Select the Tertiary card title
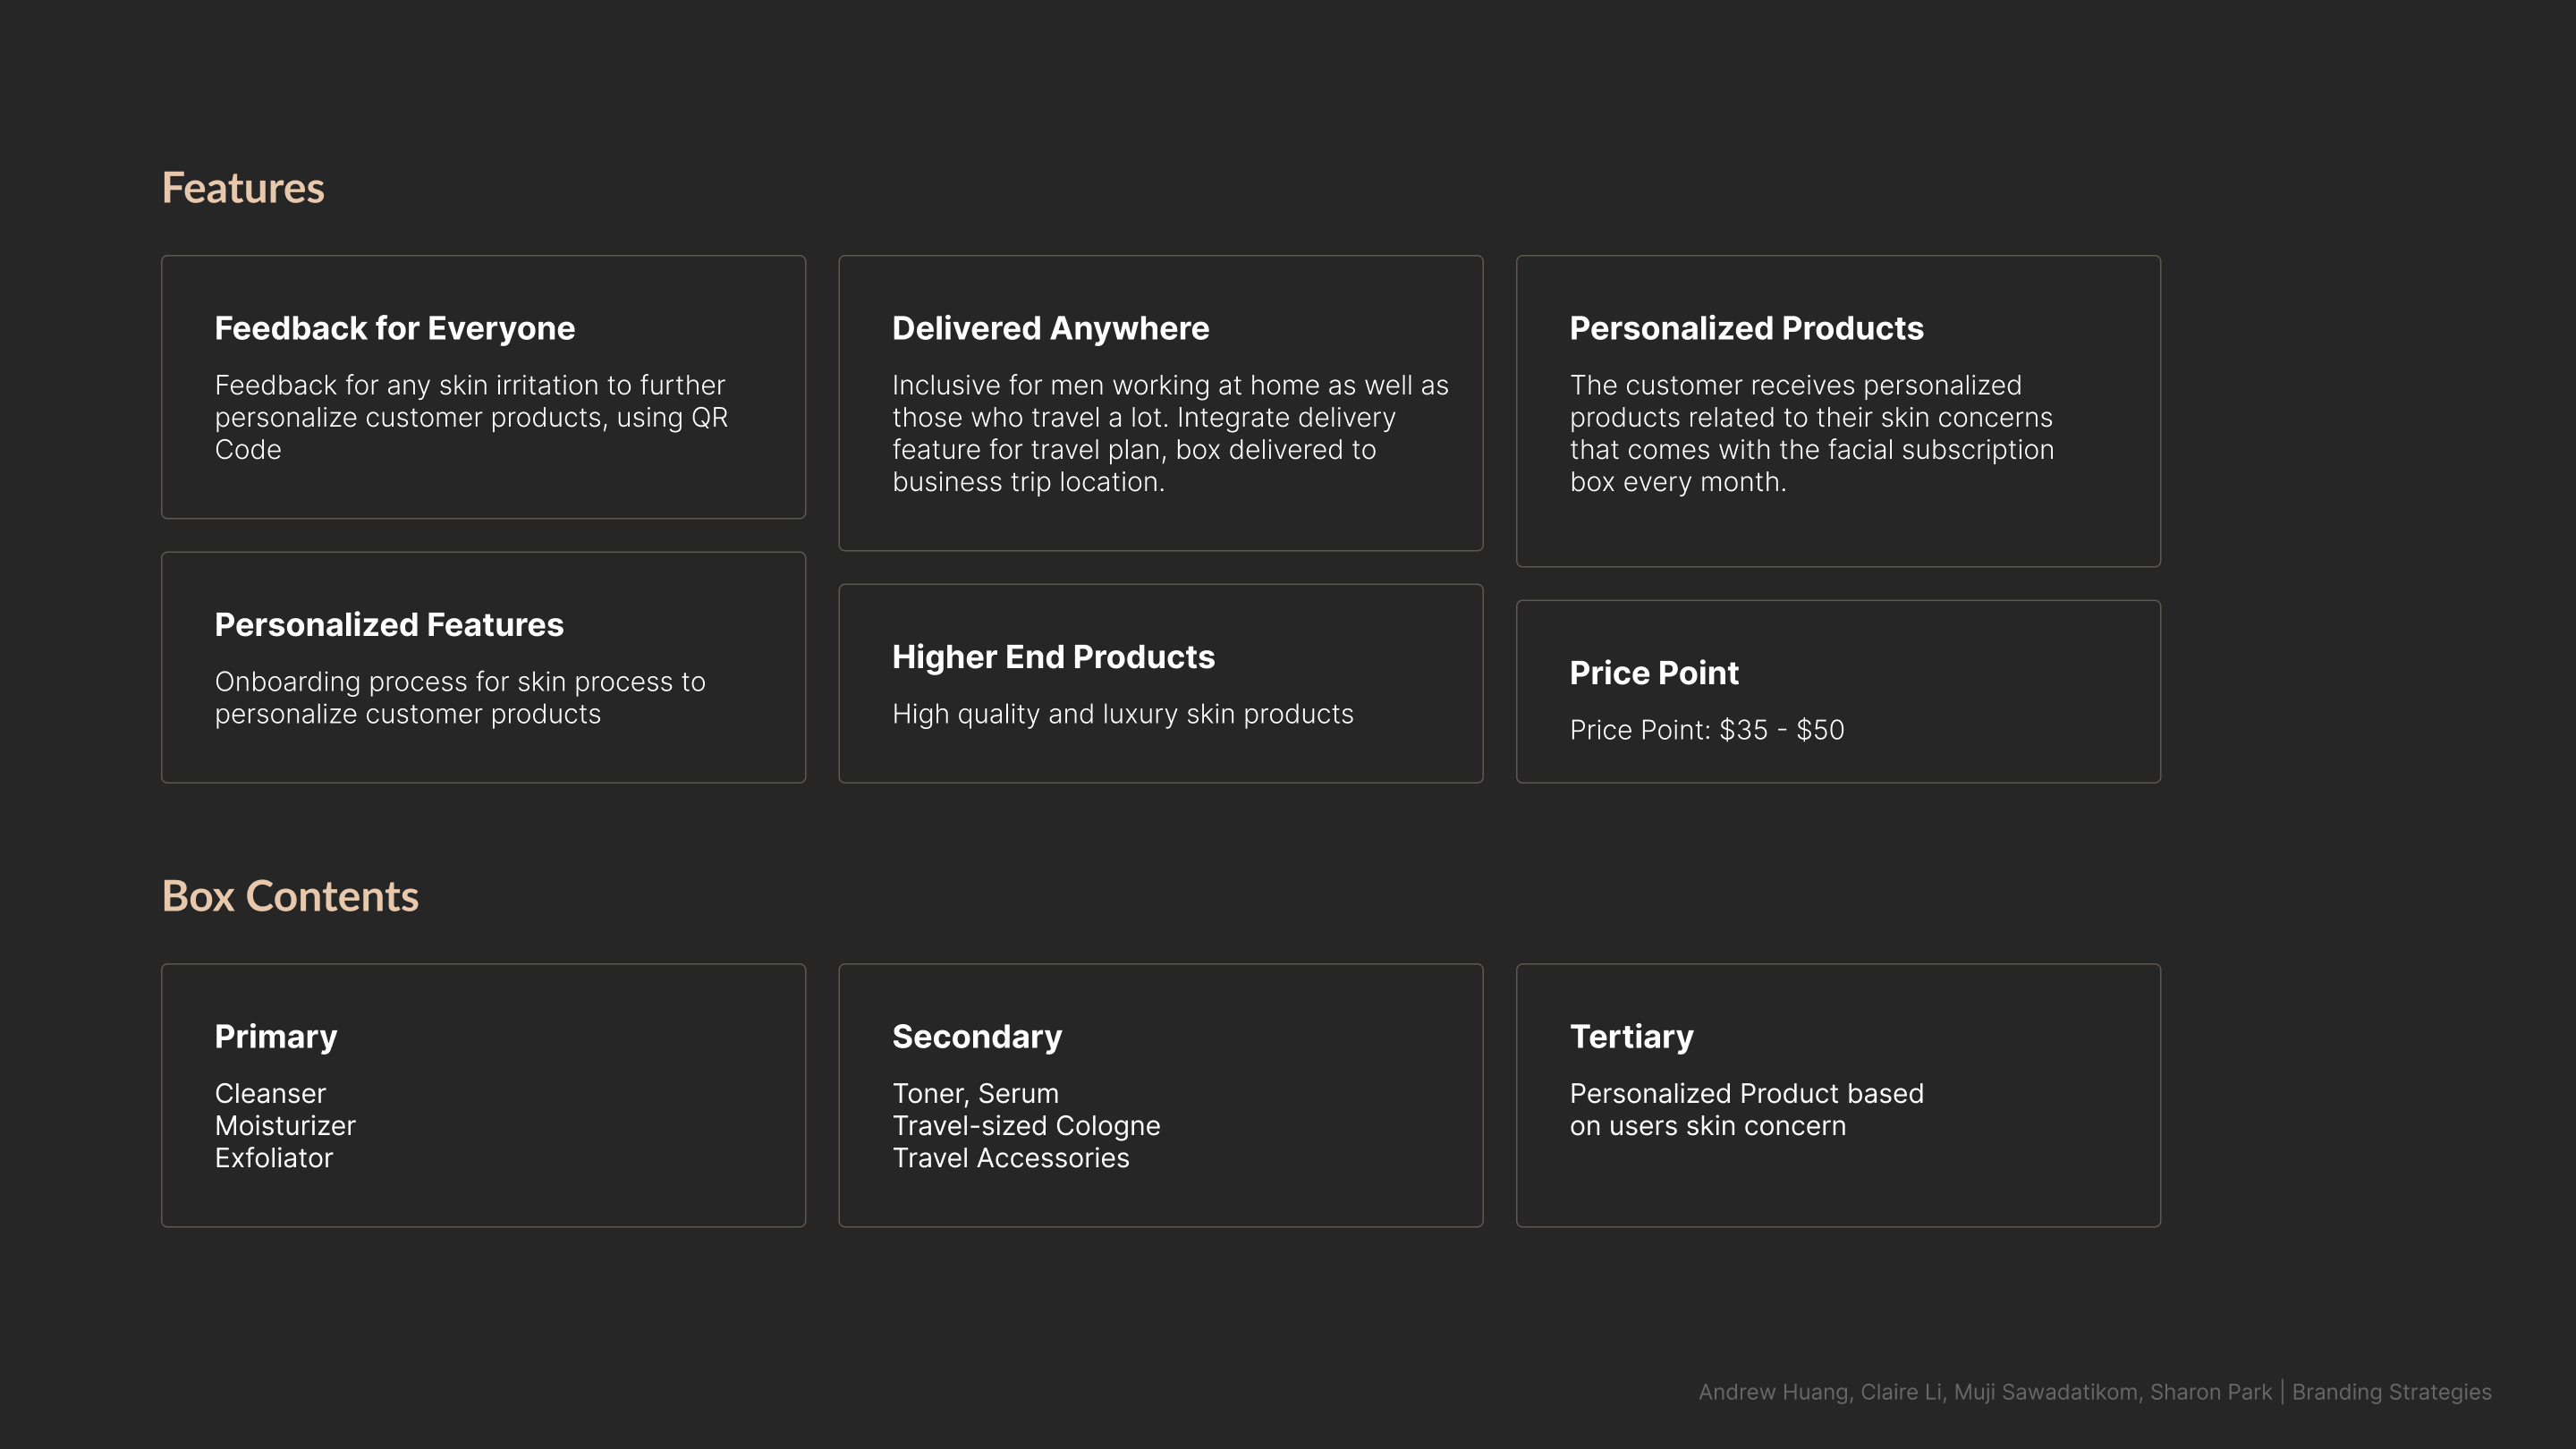The width and height of the screenshot is (2576, 1449). click(1631, 1037)
